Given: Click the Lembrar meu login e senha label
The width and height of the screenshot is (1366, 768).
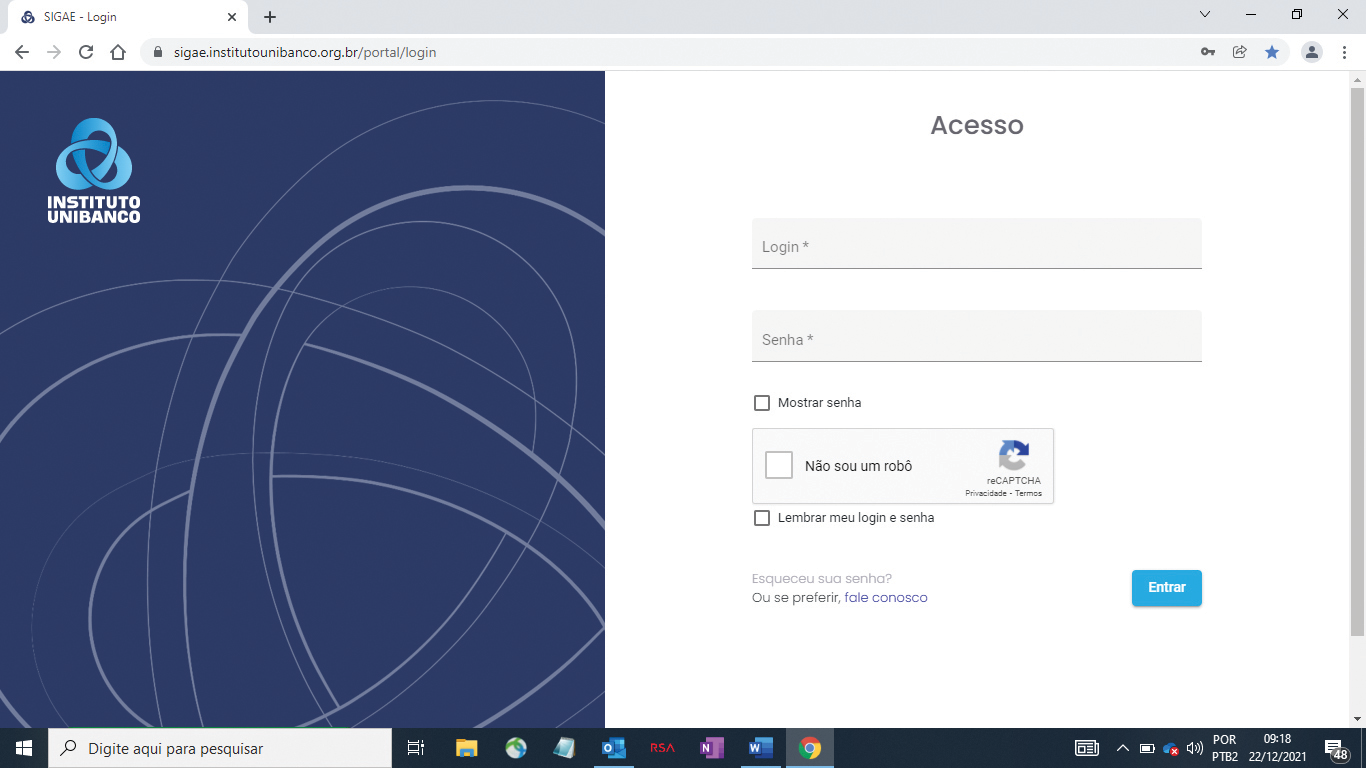Looking at the screenshot, I should click(856, 518).
